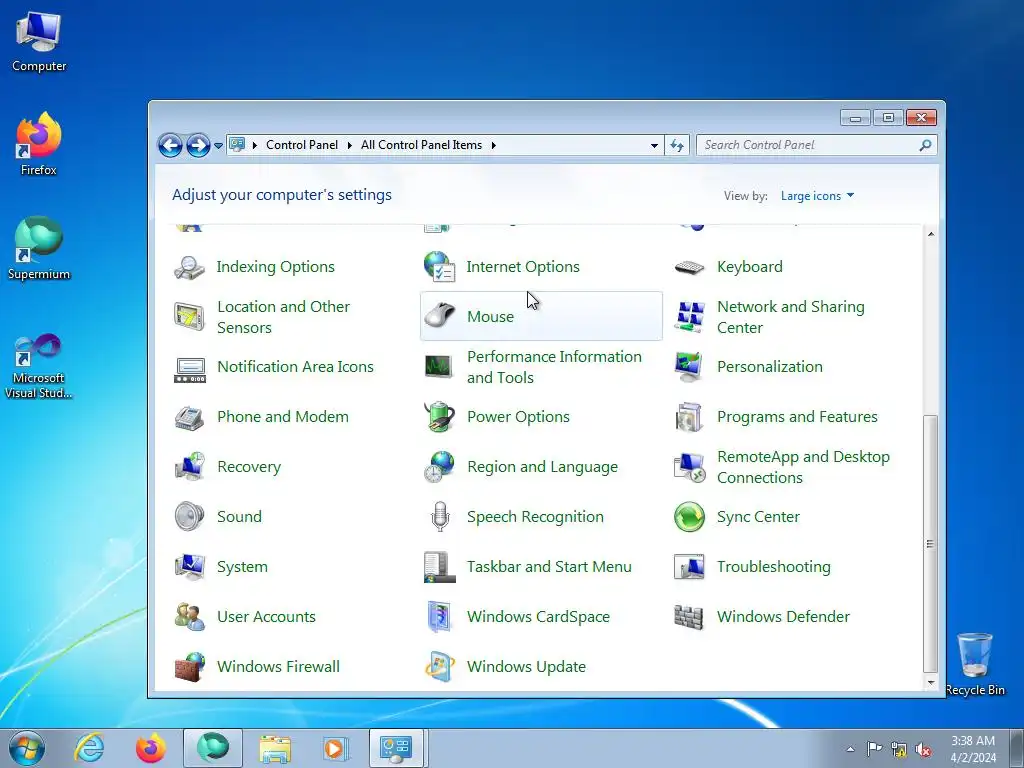Open recent pages dropdown beside Forward button

point(218,146)
